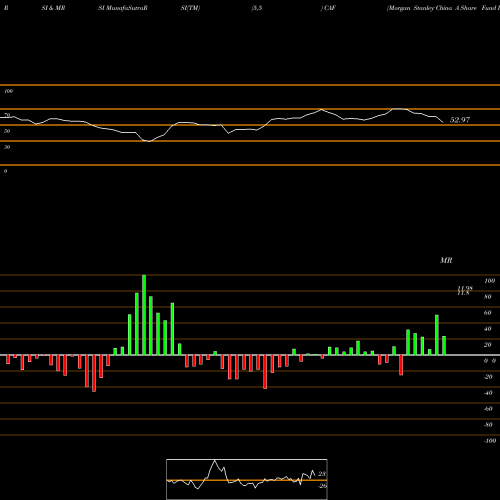Click the RSI axis label 100

point(9,91)
